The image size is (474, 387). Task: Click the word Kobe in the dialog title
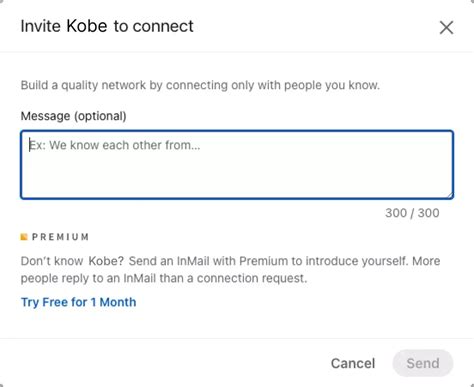click(87, 26)
